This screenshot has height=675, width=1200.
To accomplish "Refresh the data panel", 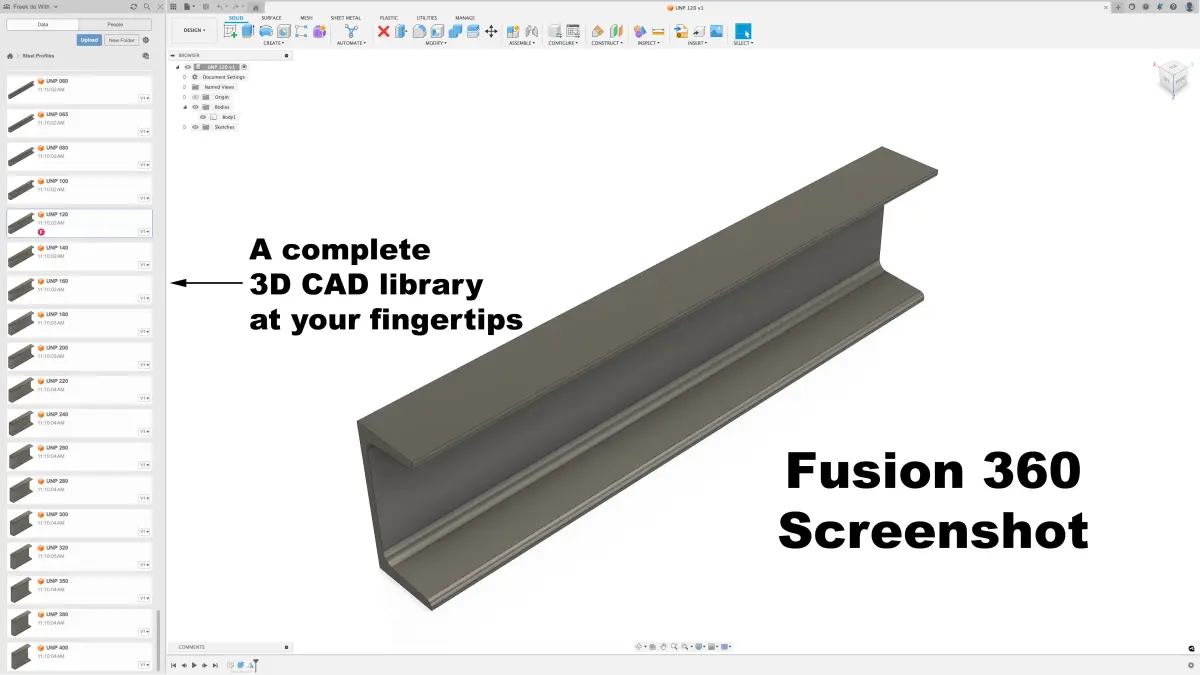I will [134, 6].
